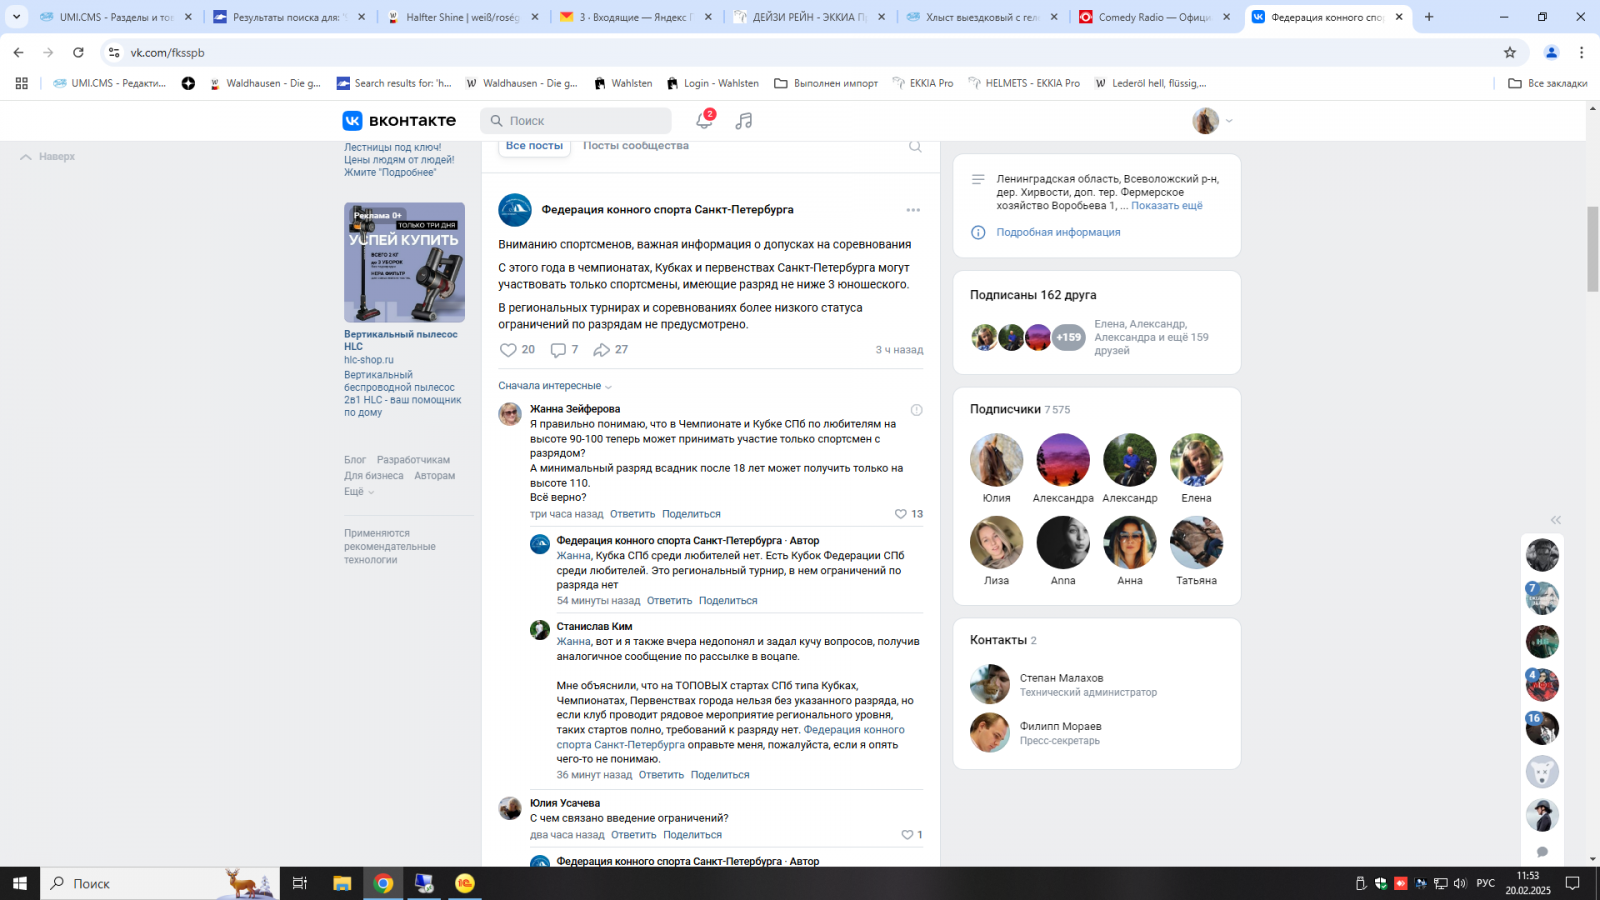
Task: Open browser apps grid in bookmarks bar
Action: (x=21, y=83)
